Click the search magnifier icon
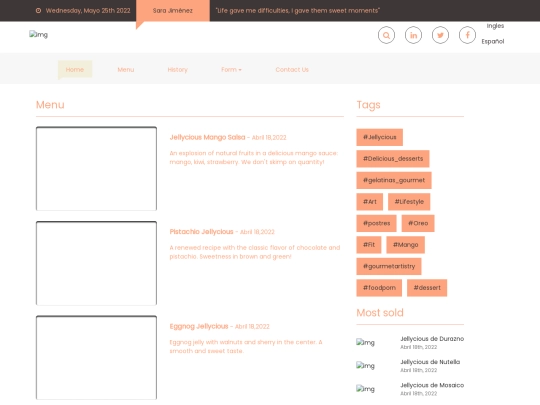Viewport: 540px width, 405px height. point(386,35)
